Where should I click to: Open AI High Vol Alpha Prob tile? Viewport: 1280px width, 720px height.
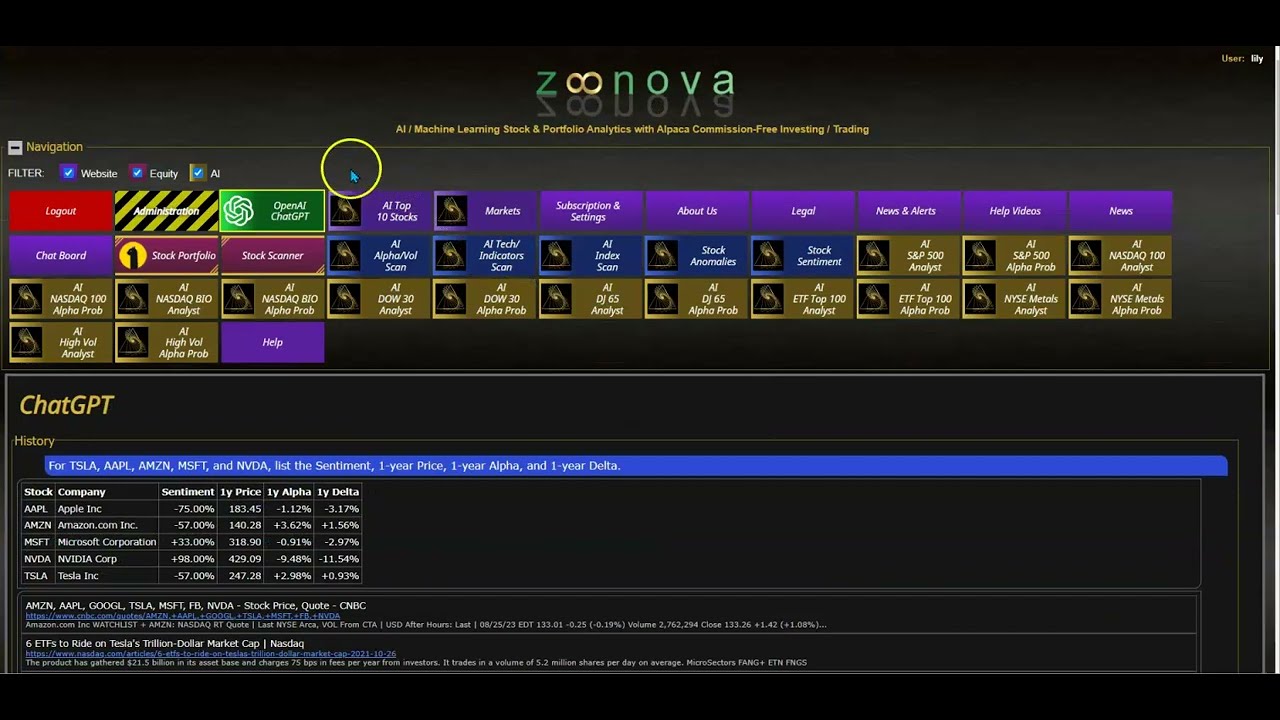coord(167,342)
